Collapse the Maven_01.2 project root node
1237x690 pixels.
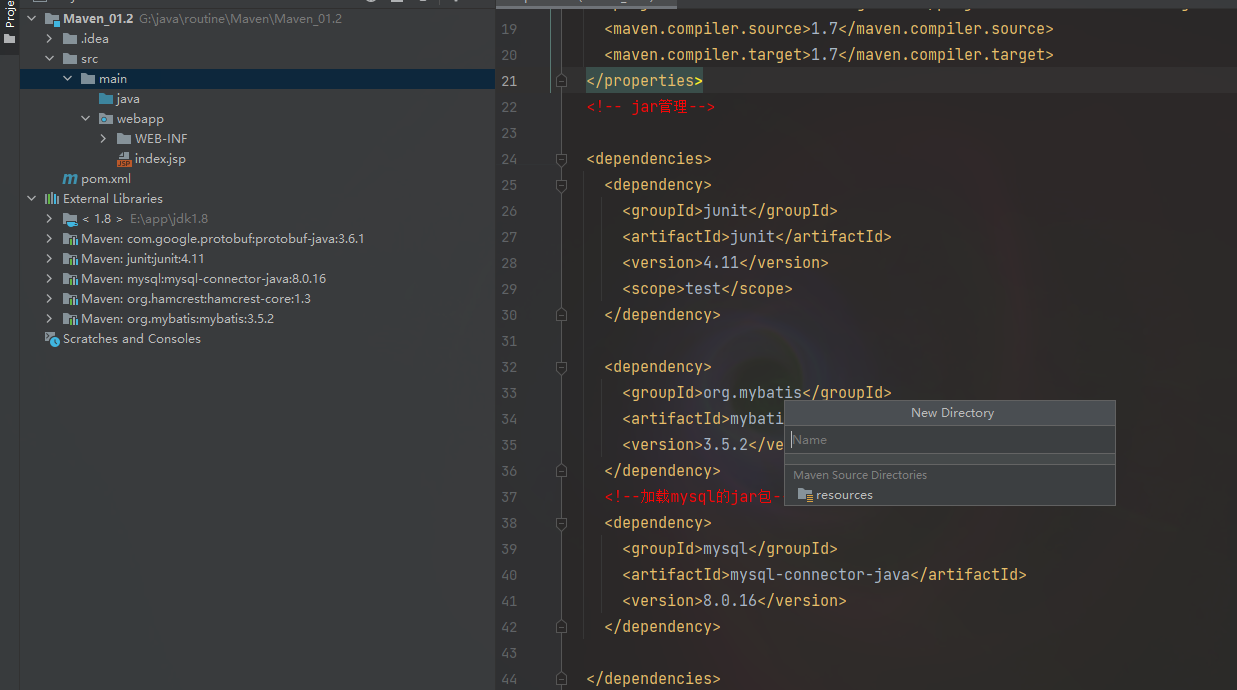(x=32, y=19)
